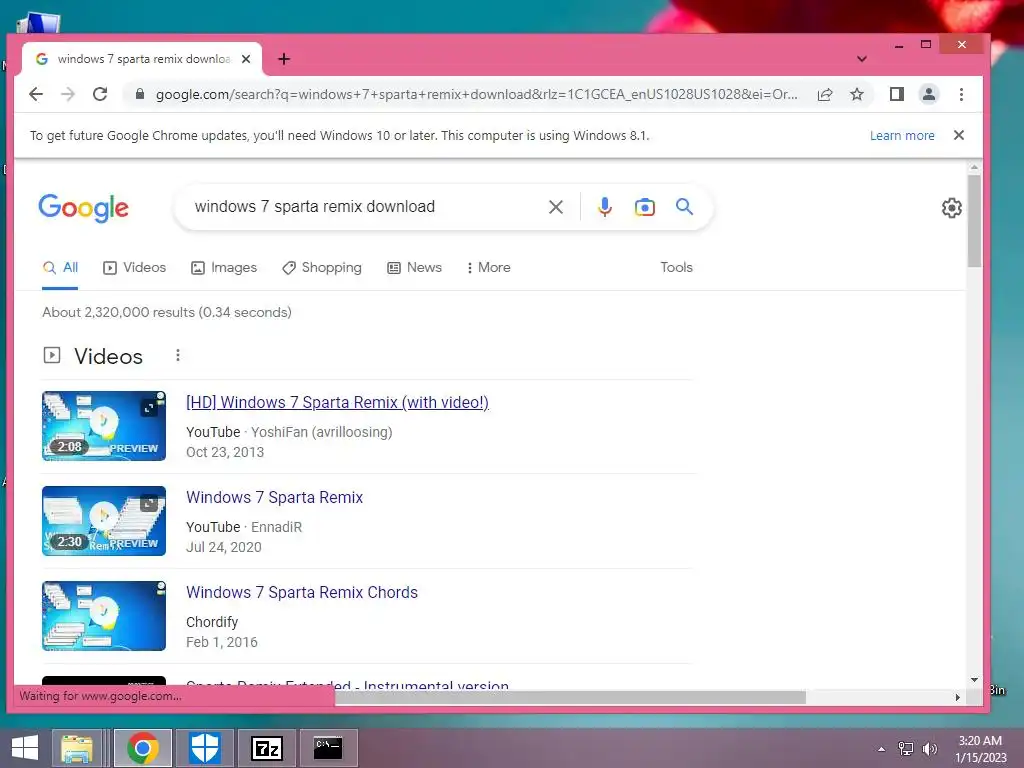The image size is (1024, 768).
Task: Open Videos section three-dot options
Action: 178,355
